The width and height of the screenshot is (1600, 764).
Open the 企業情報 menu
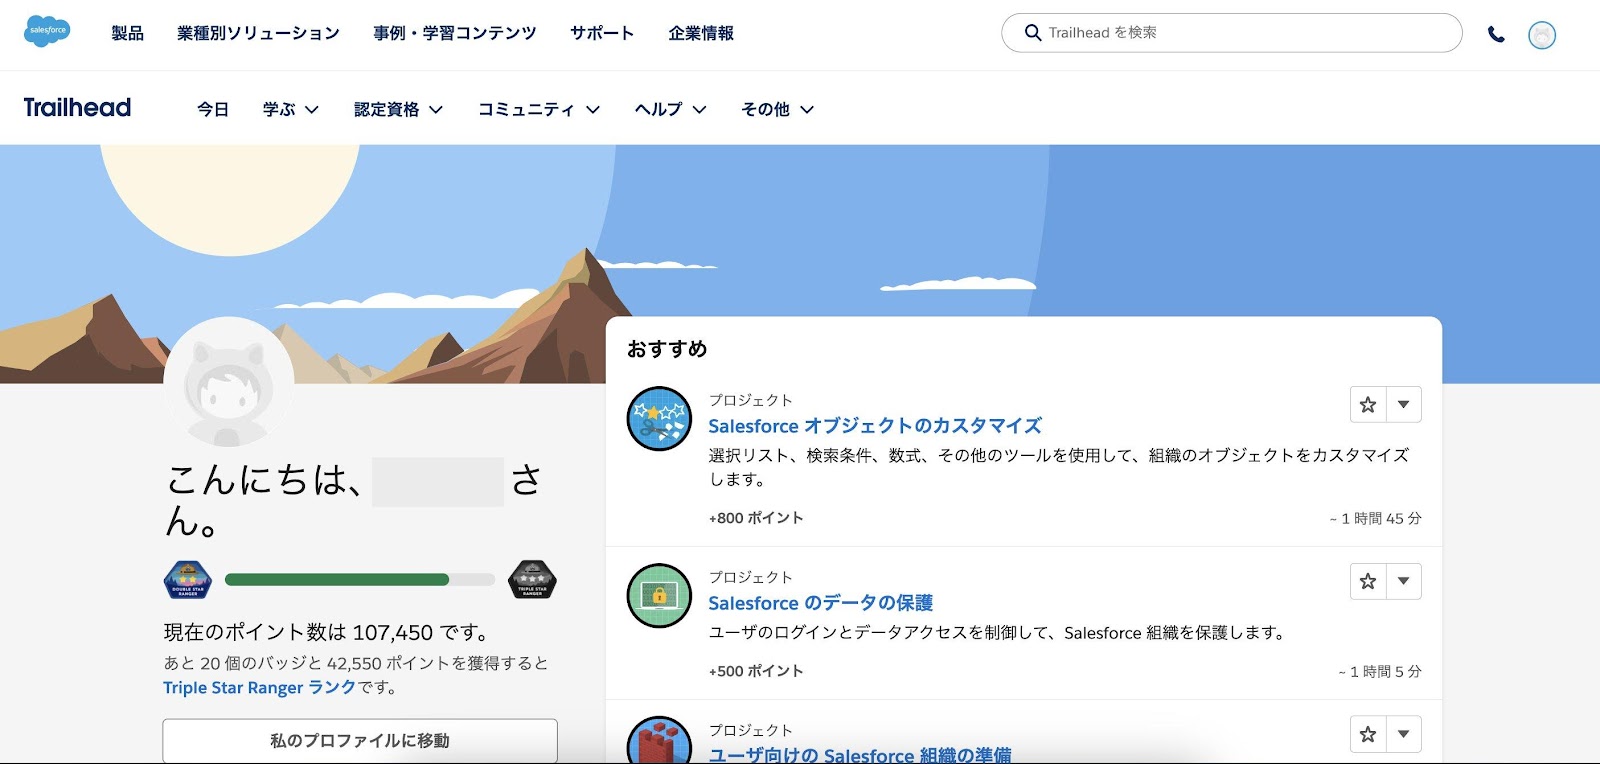(x=701, y=33)
